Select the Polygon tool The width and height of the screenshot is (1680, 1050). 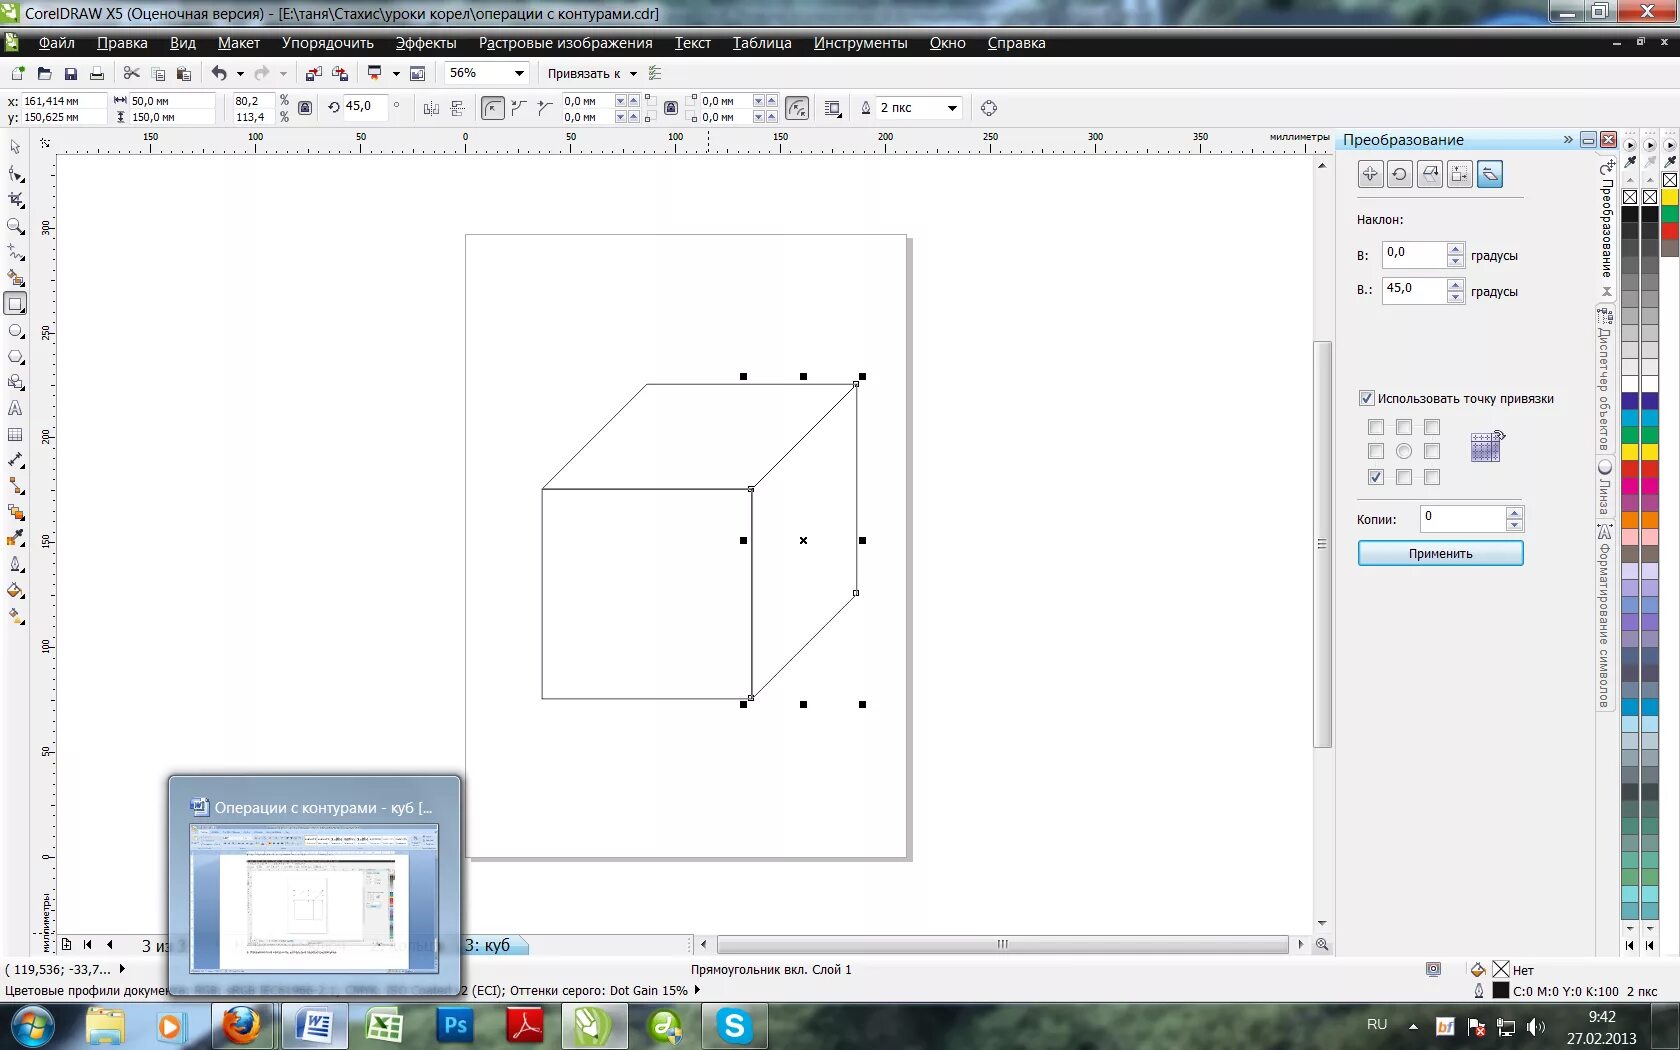click(x=15, y=356)
